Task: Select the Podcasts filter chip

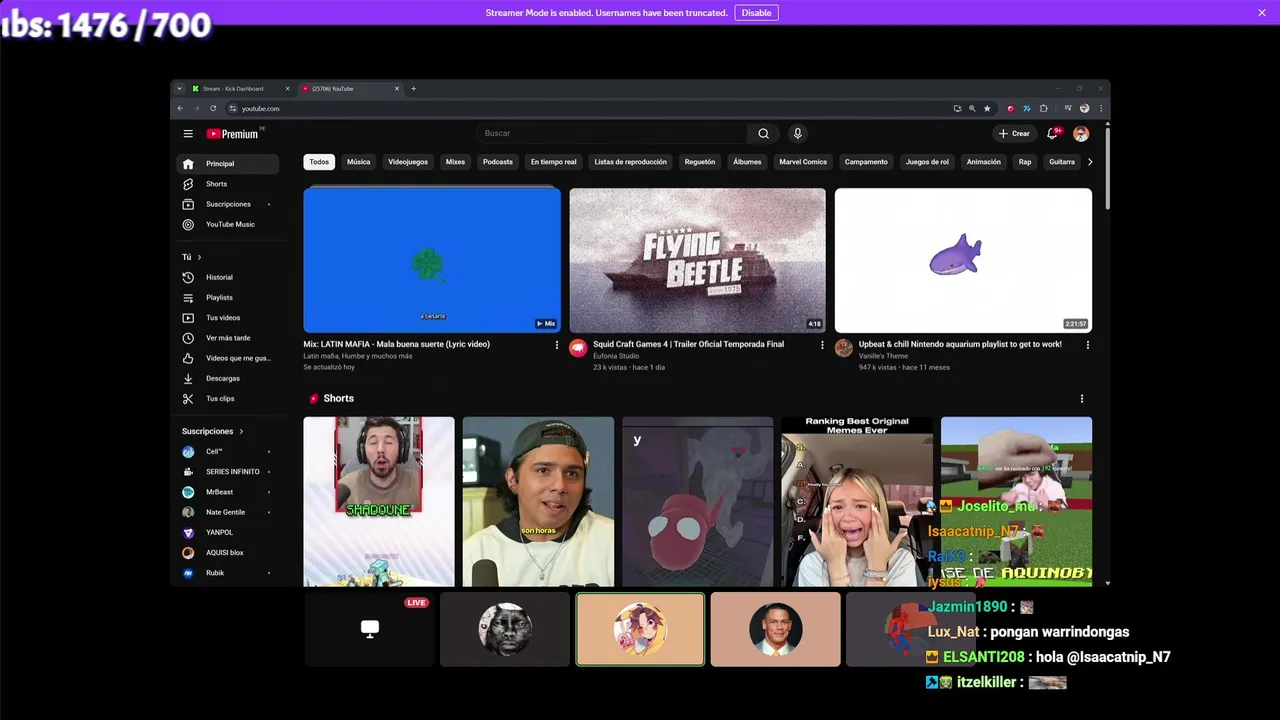Action: (497, 162)
